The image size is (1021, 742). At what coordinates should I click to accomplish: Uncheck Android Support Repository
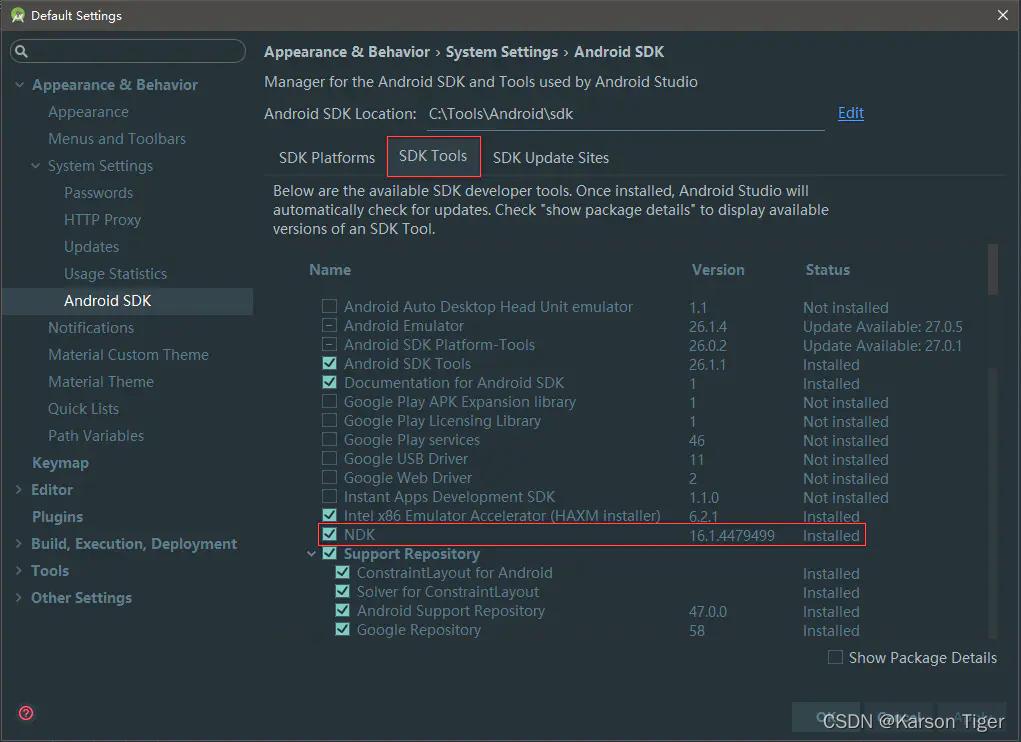(x=343, y=611)
